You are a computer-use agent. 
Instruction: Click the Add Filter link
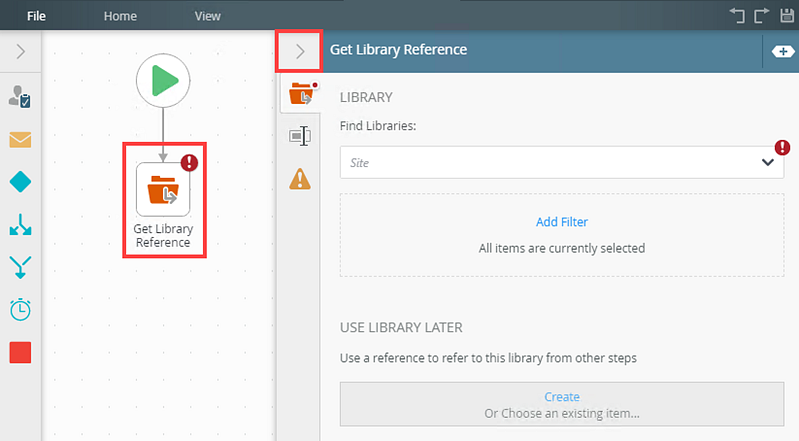(562, 222)
